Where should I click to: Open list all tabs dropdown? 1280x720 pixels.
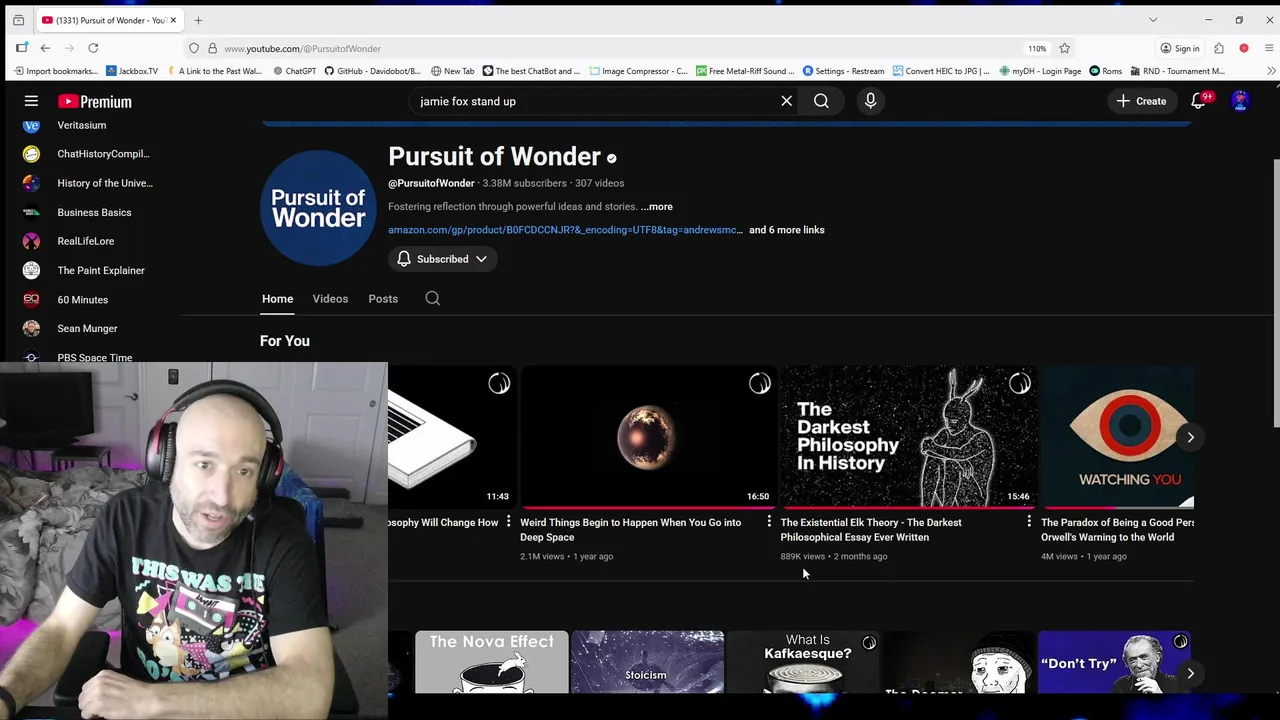coord(1153,20)
